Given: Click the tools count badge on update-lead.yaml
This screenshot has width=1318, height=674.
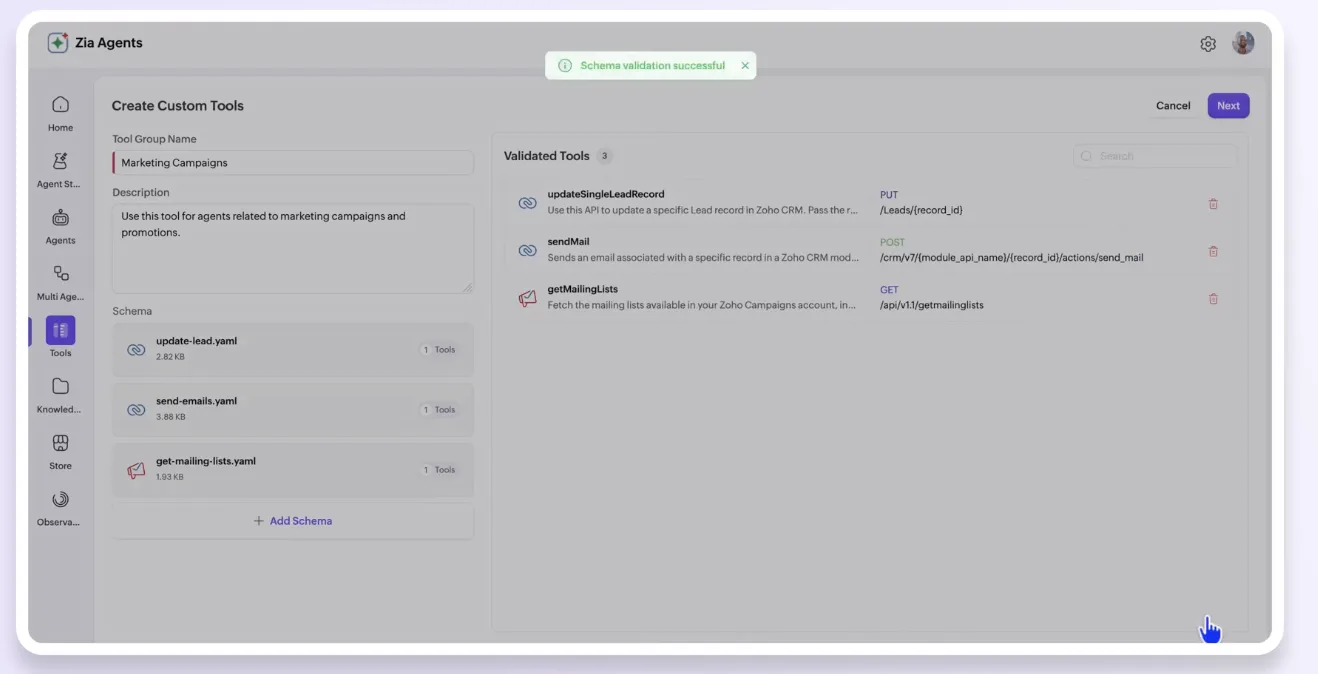Looking at the screenshot, I should click(x=439, y=350).
